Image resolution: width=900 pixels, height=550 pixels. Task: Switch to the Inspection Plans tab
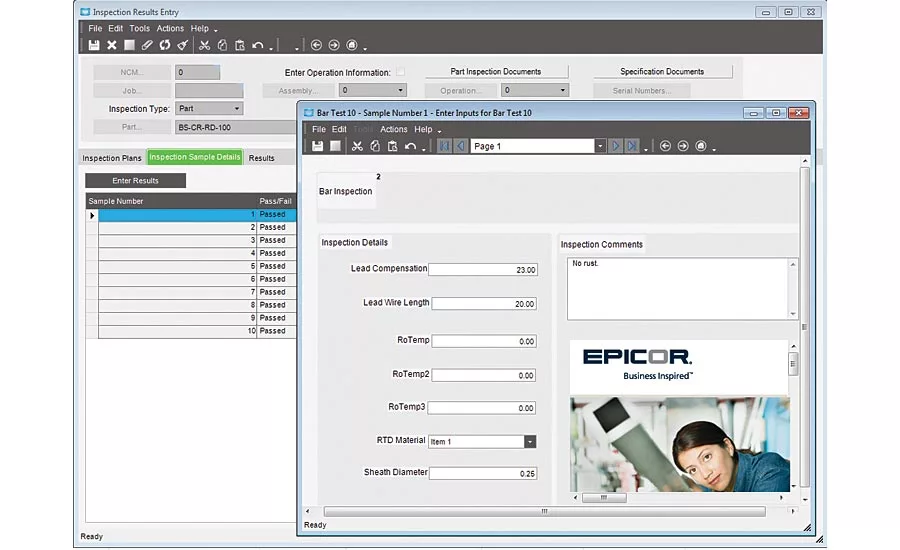pyautogui.click(x=112, y=158)
